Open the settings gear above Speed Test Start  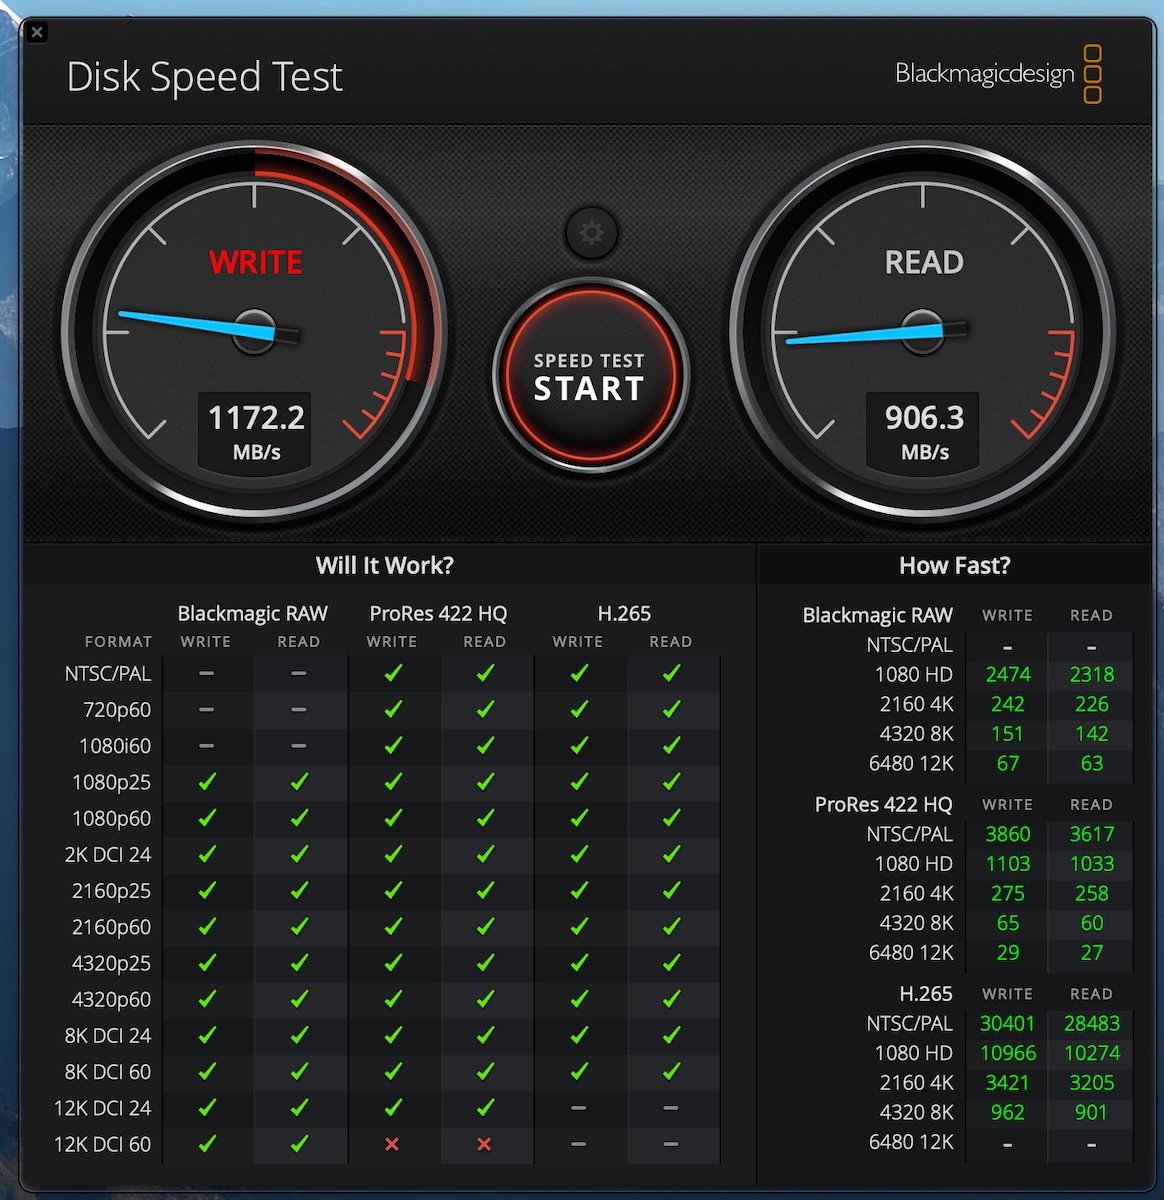point(591,233)
